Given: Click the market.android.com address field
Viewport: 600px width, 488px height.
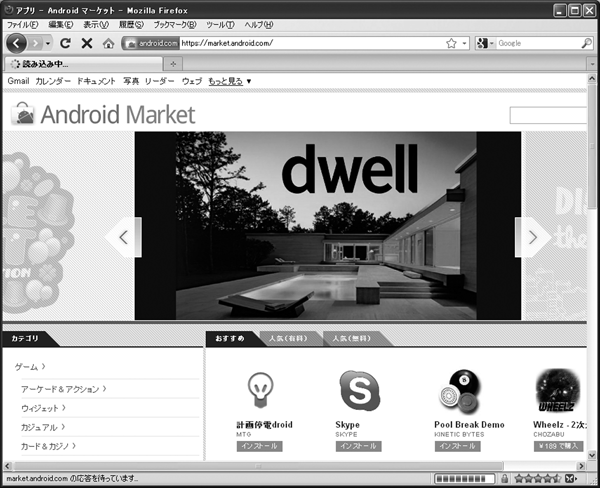Looking at the screenshot, I should (312, 43).
